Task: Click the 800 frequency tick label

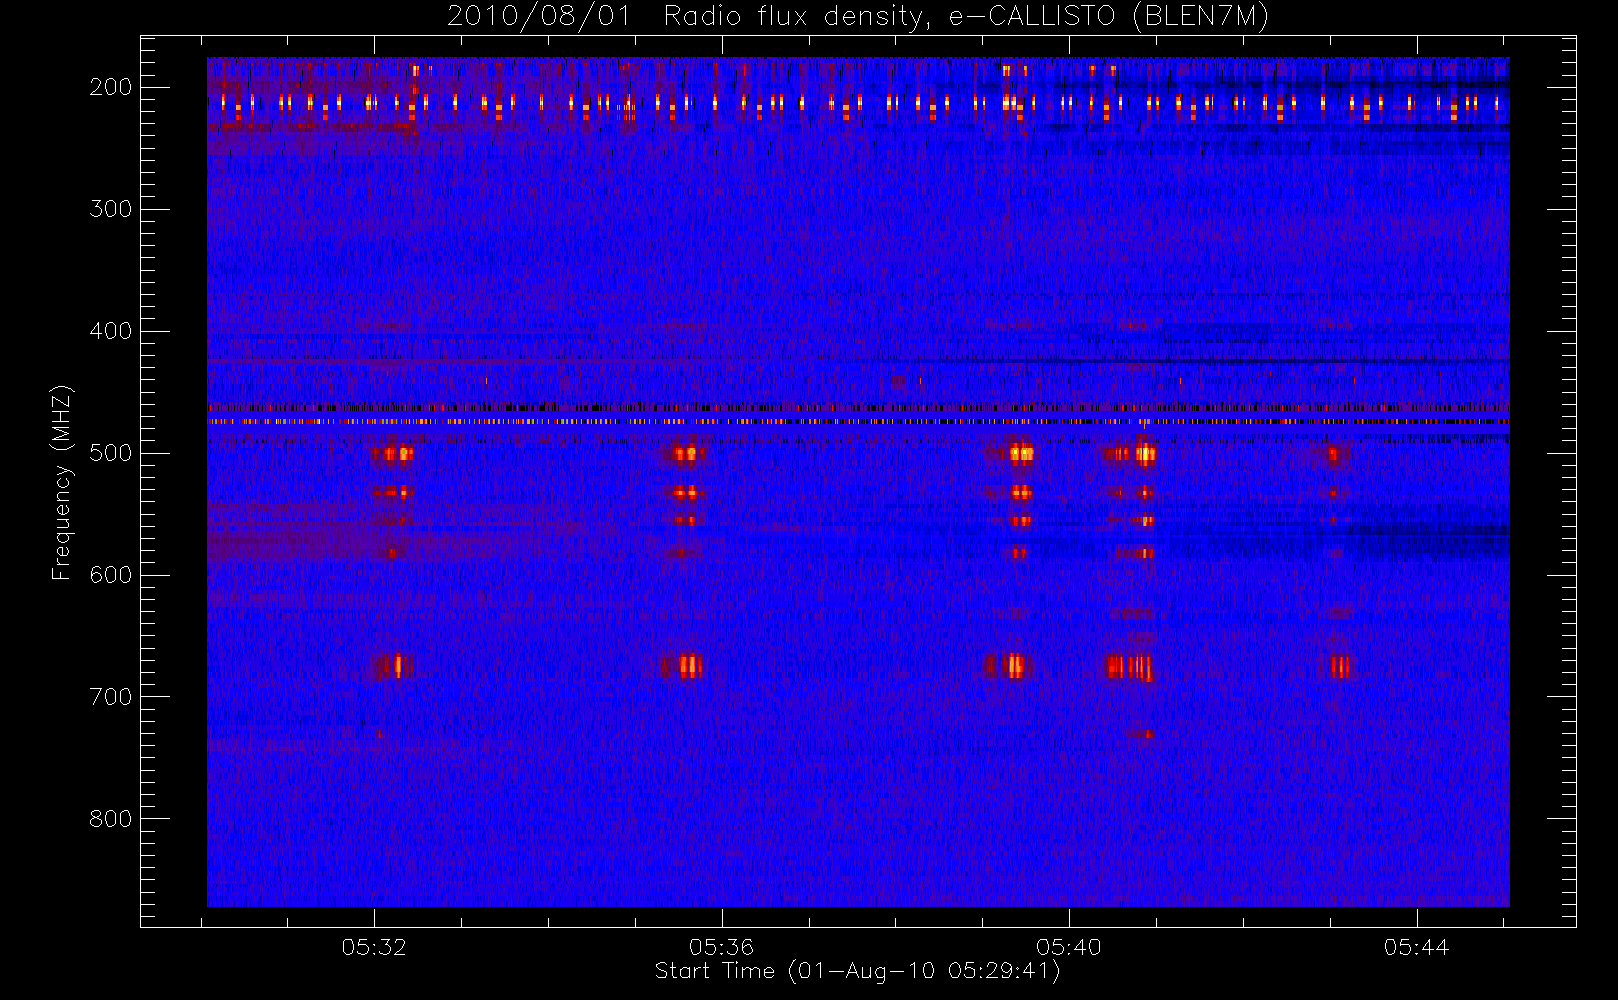Action: pyautogui.click(x=111, y=819)
